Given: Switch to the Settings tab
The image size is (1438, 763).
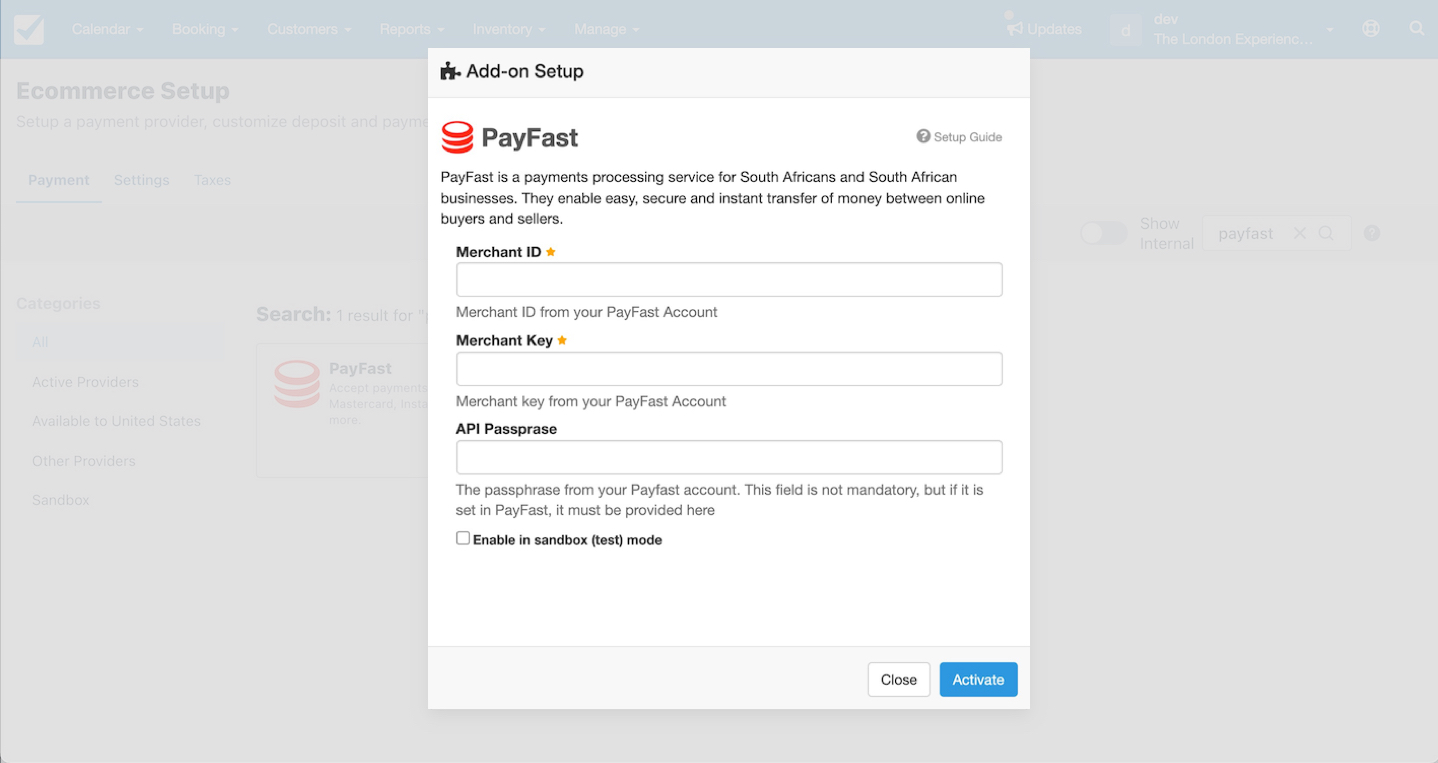Looking at the screenshot, I should pos(142,180).
